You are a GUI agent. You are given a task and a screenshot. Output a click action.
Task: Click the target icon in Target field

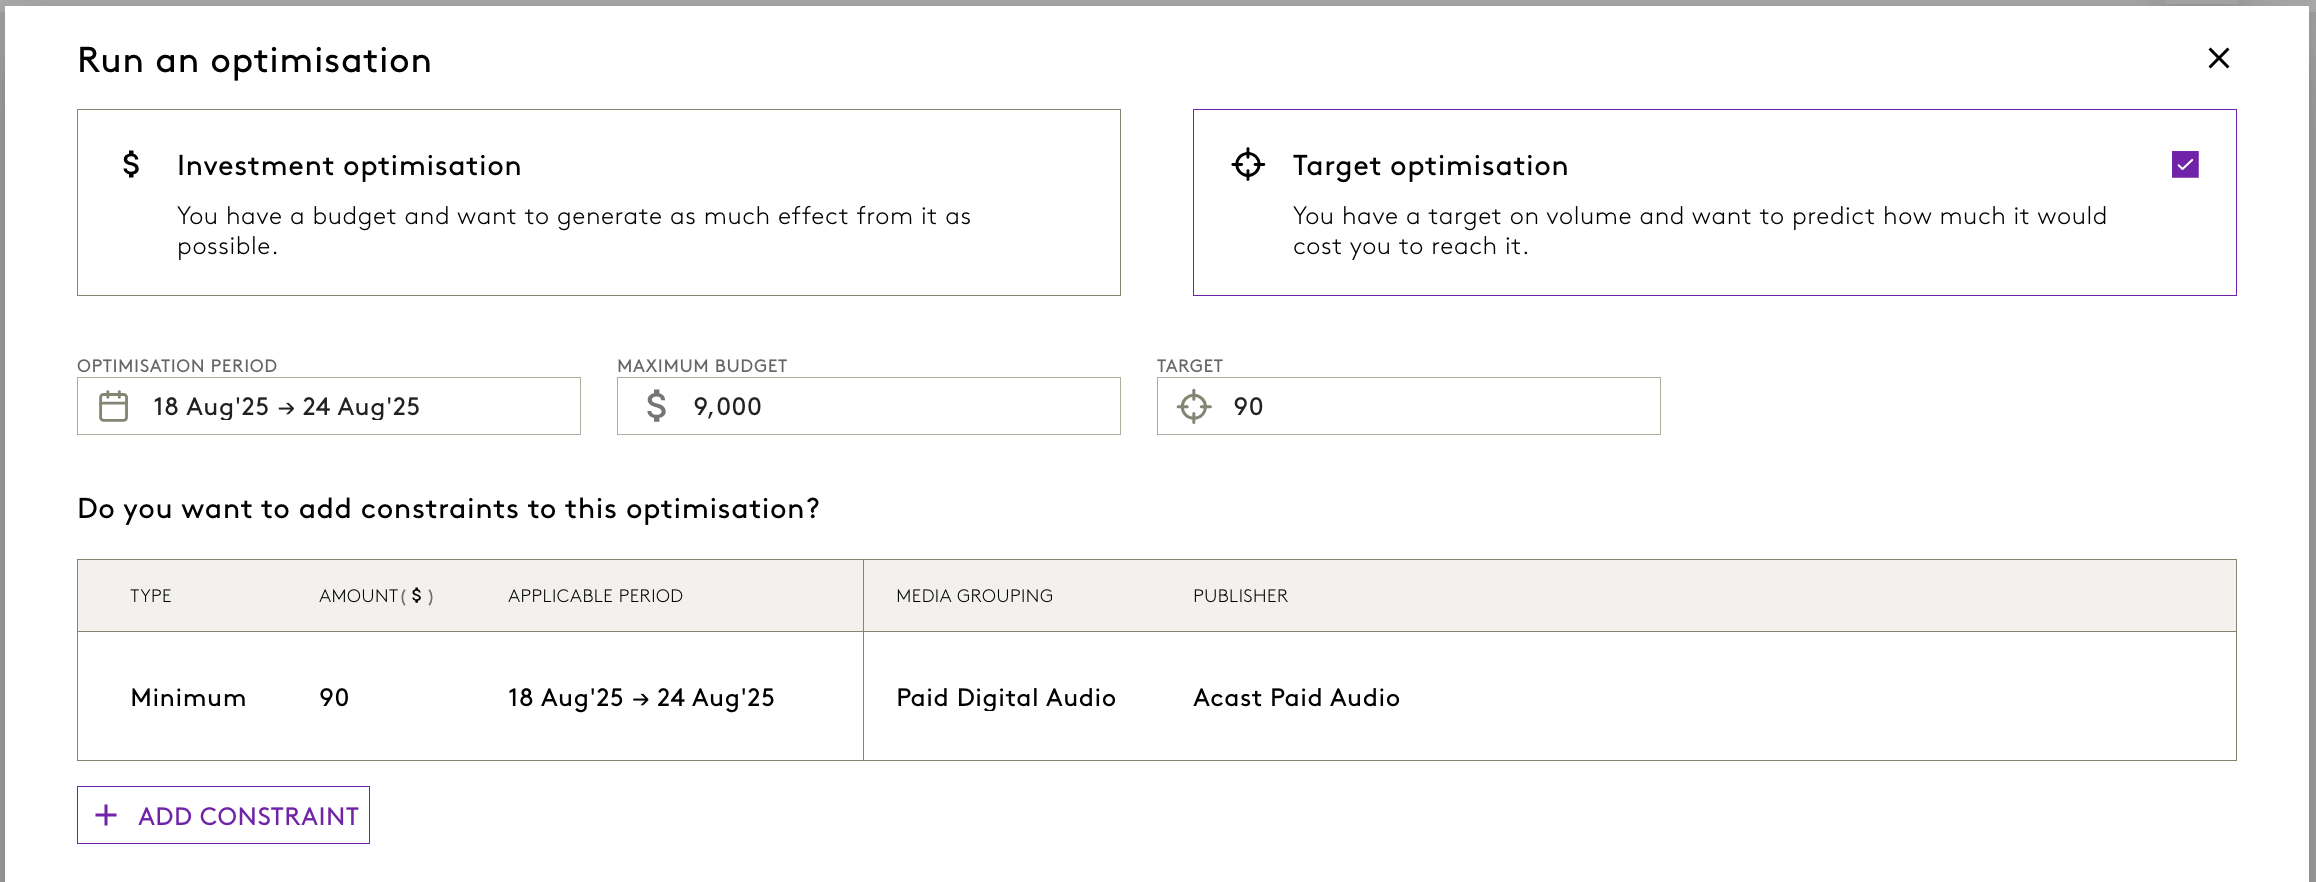click(1194, 407)
